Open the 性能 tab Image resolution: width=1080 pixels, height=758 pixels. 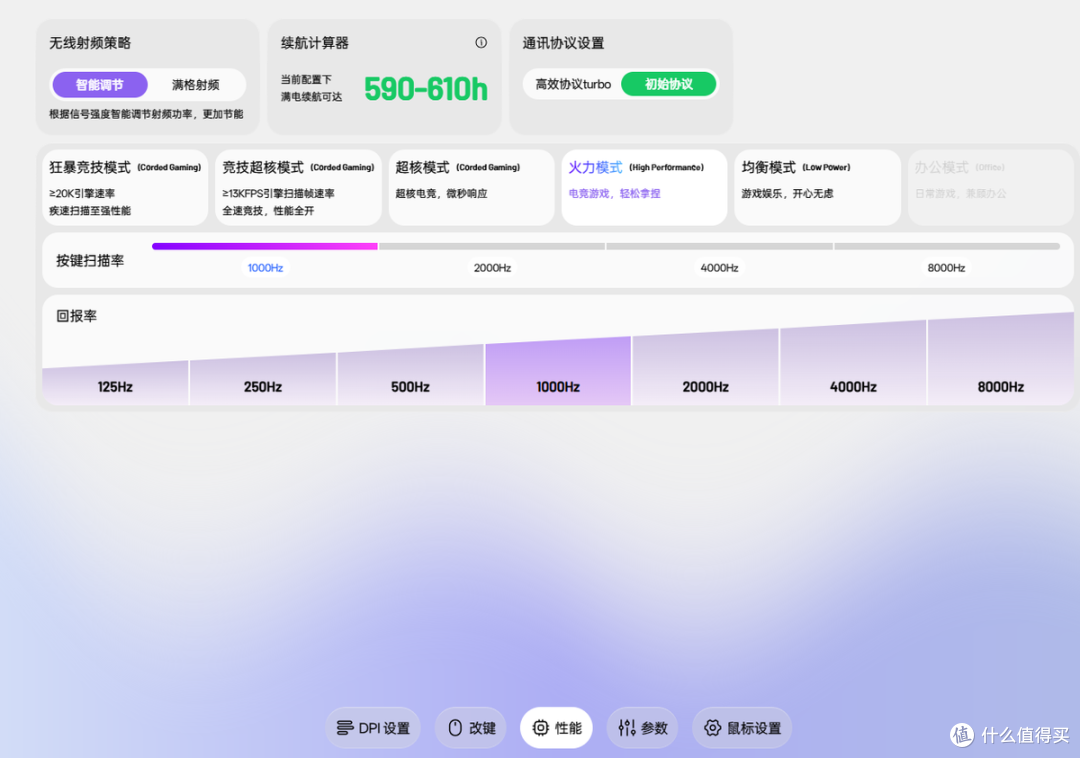click(x=557, y=728)
